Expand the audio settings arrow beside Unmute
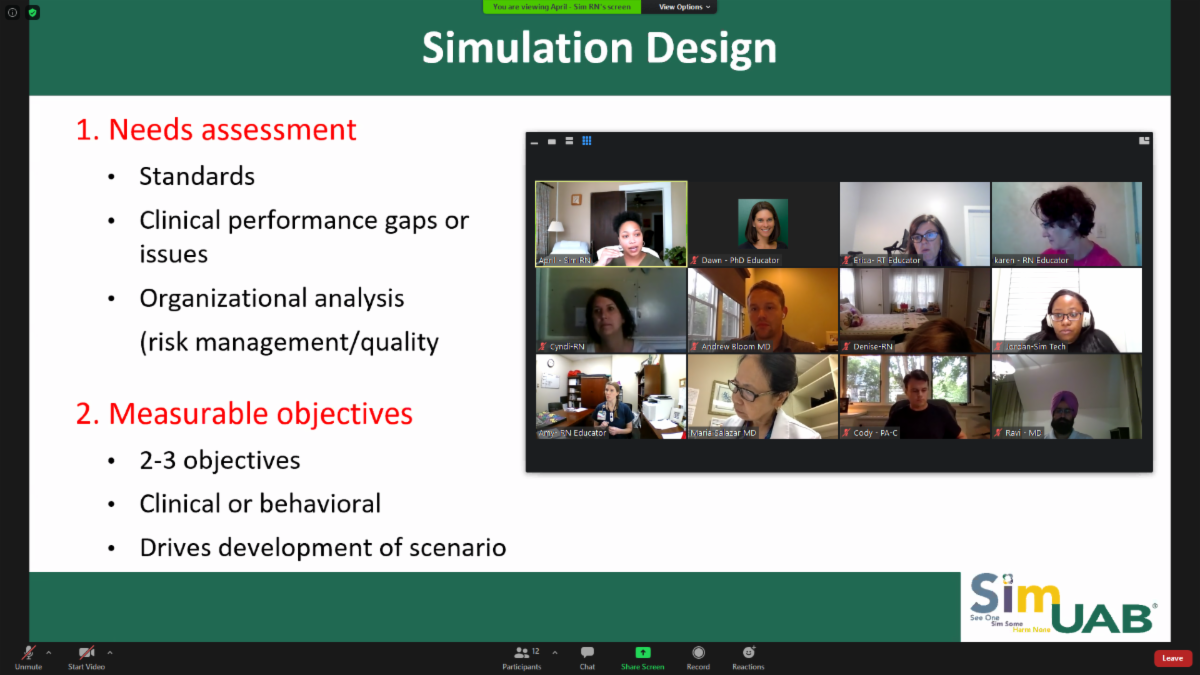This screenshot has width=1200, height=675. point(49,652)
